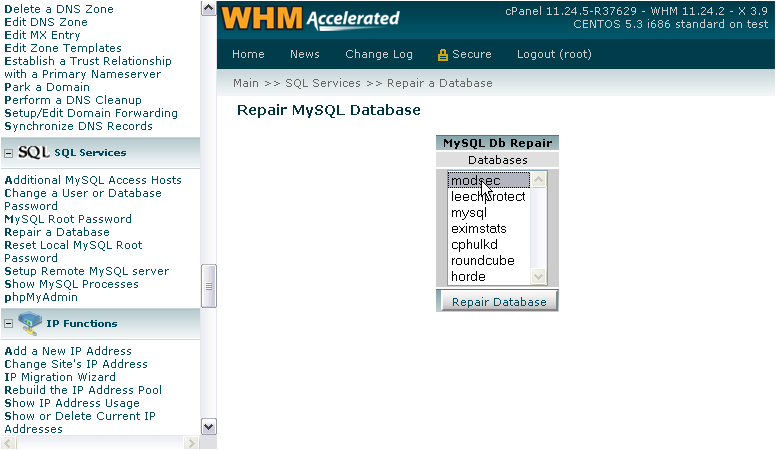This screenshot has height=450, width=776.
Task: Open Edit MX Entry link
Action: [42, 35]
